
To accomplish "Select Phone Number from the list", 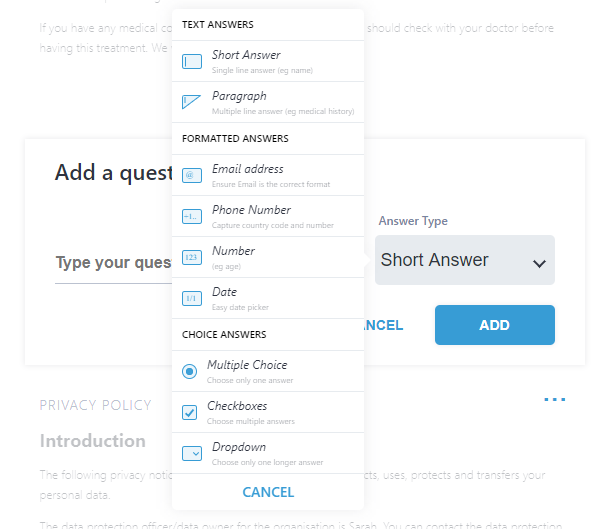I will coord(268,216).
